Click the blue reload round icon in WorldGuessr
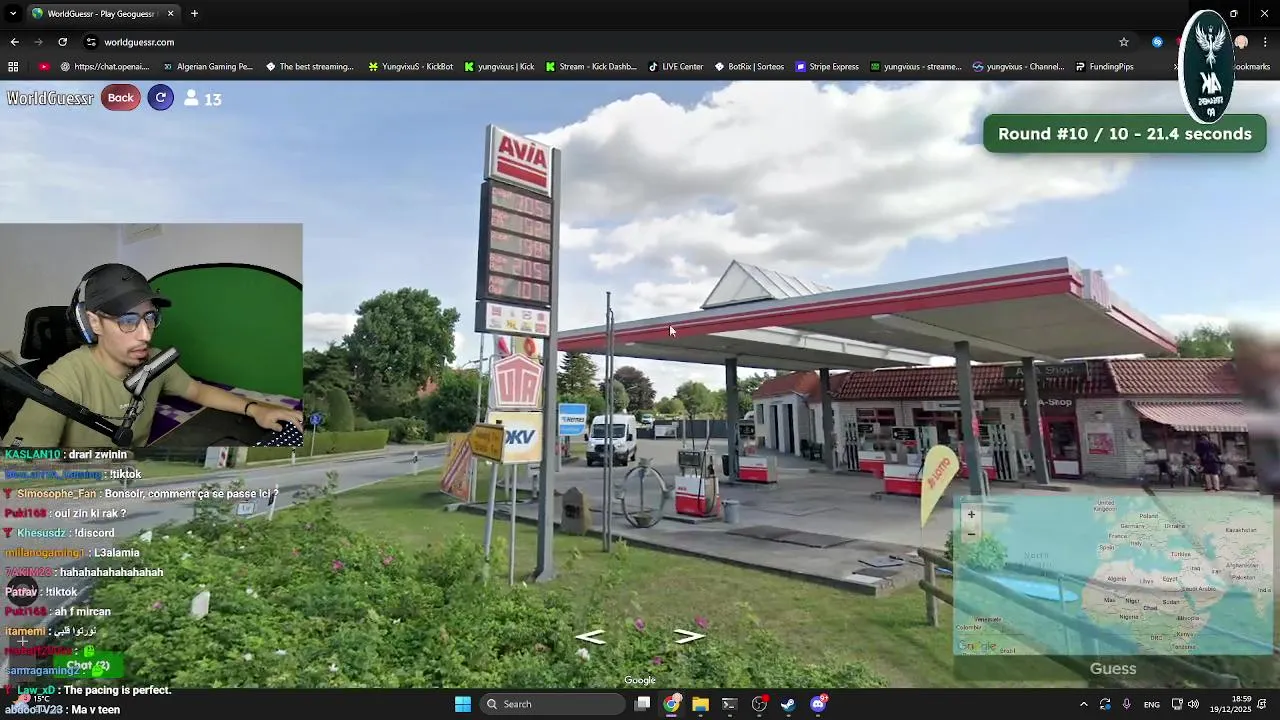Screen dimensions: 1280x720 [x=160, y=97]
